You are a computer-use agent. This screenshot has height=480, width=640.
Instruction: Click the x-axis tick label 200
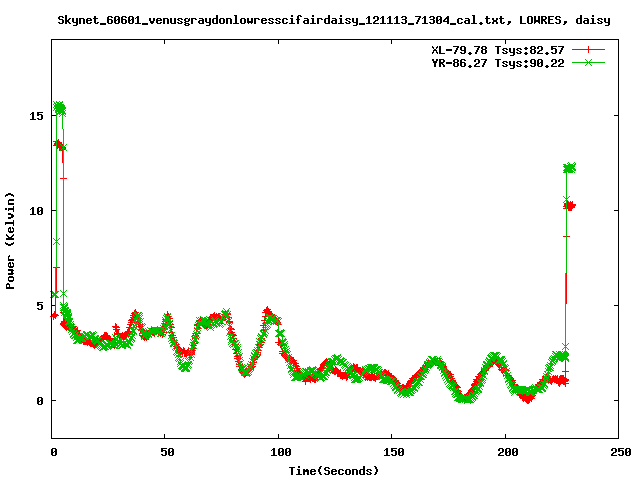pos(507,452)
